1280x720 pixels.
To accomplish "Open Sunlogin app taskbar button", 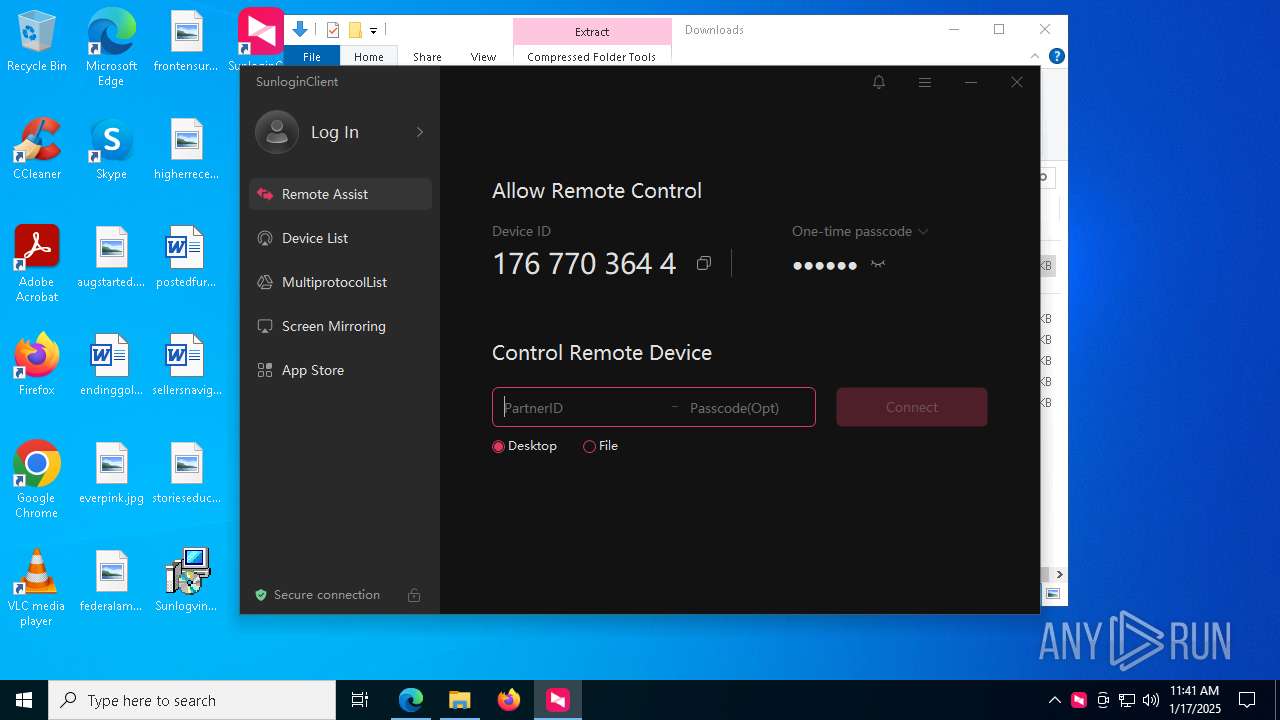I will pos(558,700).
